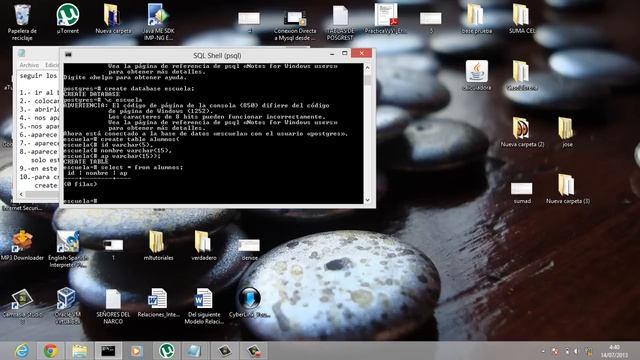640x360 pixels.
Task: Open the denise desktop file
Action: (249, 249)
